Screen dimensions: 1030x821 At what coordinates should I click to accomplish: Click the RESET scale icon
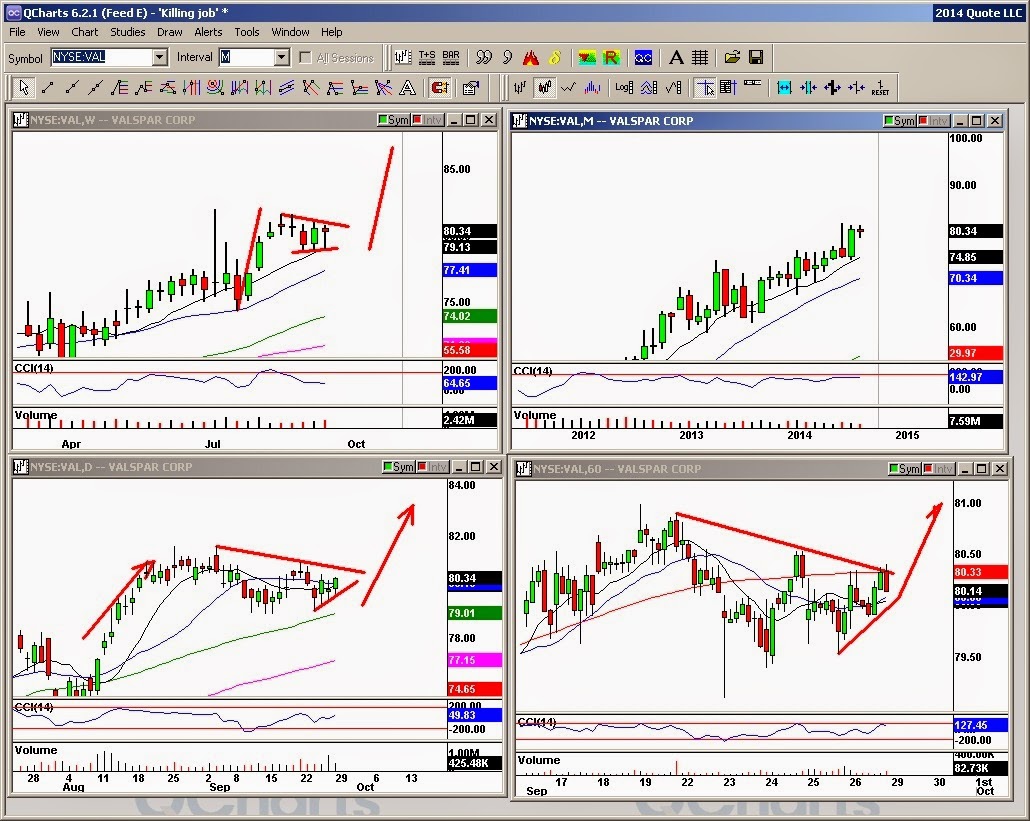click(x=880, y=87)
